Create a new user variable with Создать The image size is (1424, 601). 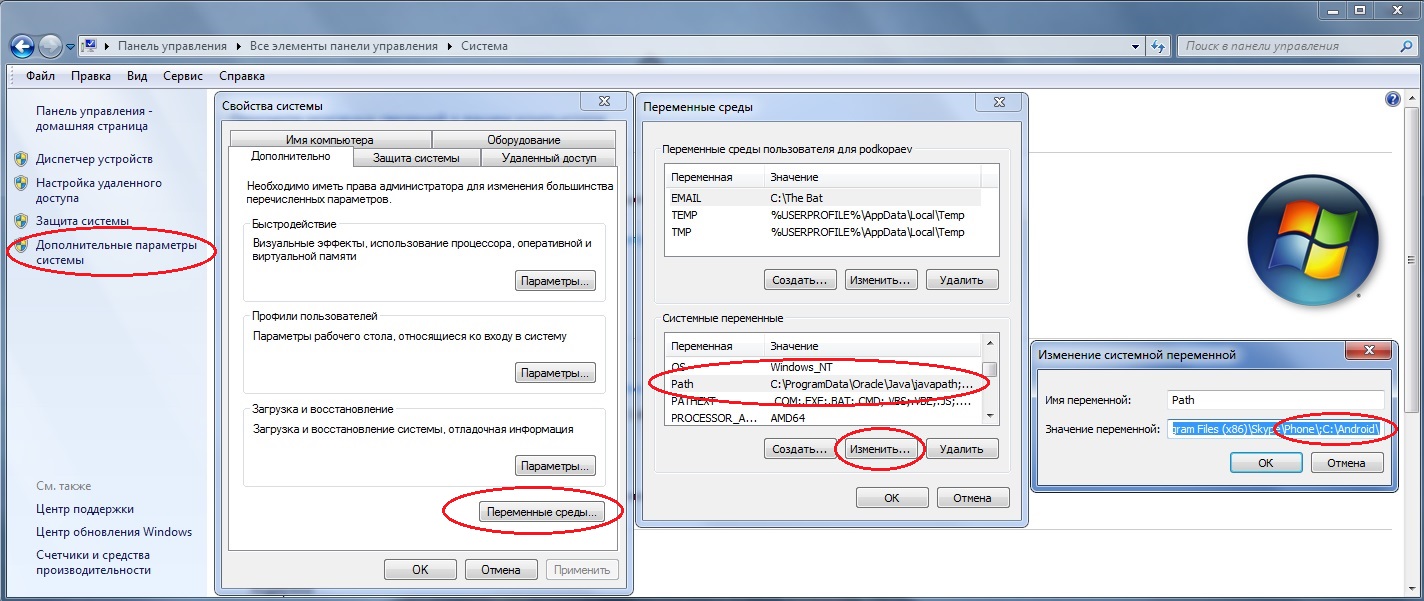coord(800,280)
